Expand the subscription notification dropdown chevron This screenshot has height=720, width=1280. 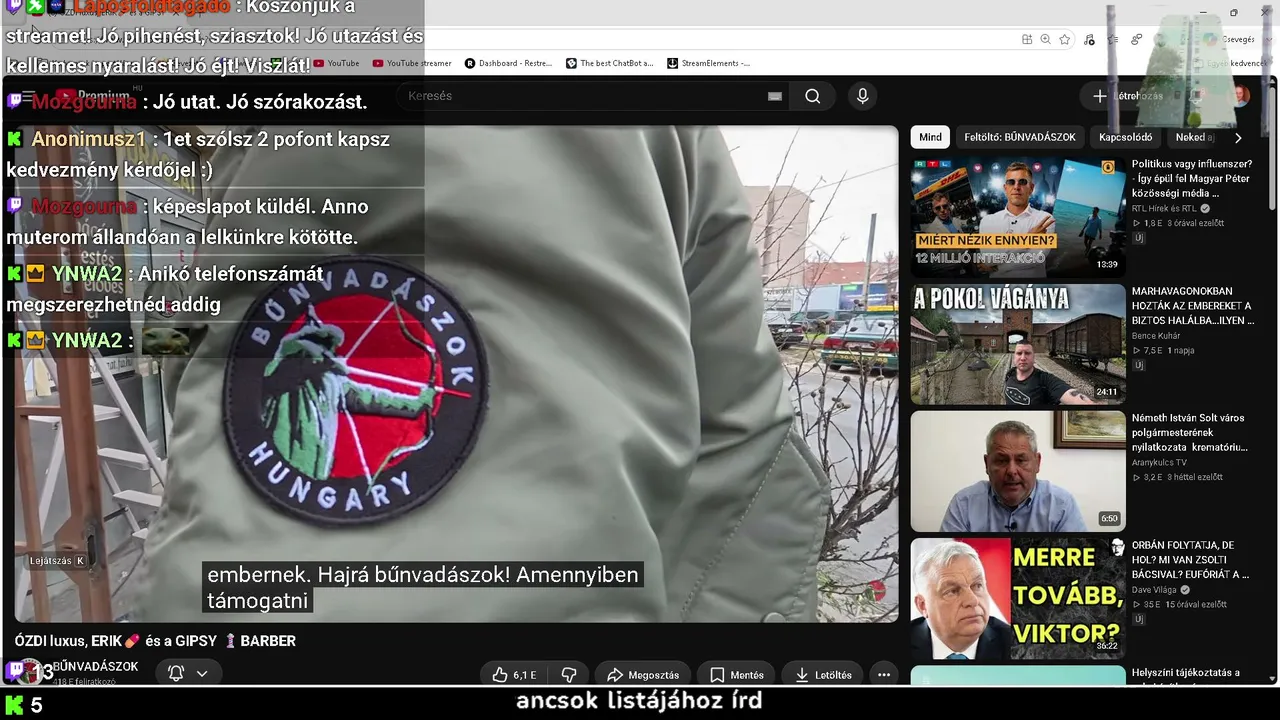(x=202, y=674)
